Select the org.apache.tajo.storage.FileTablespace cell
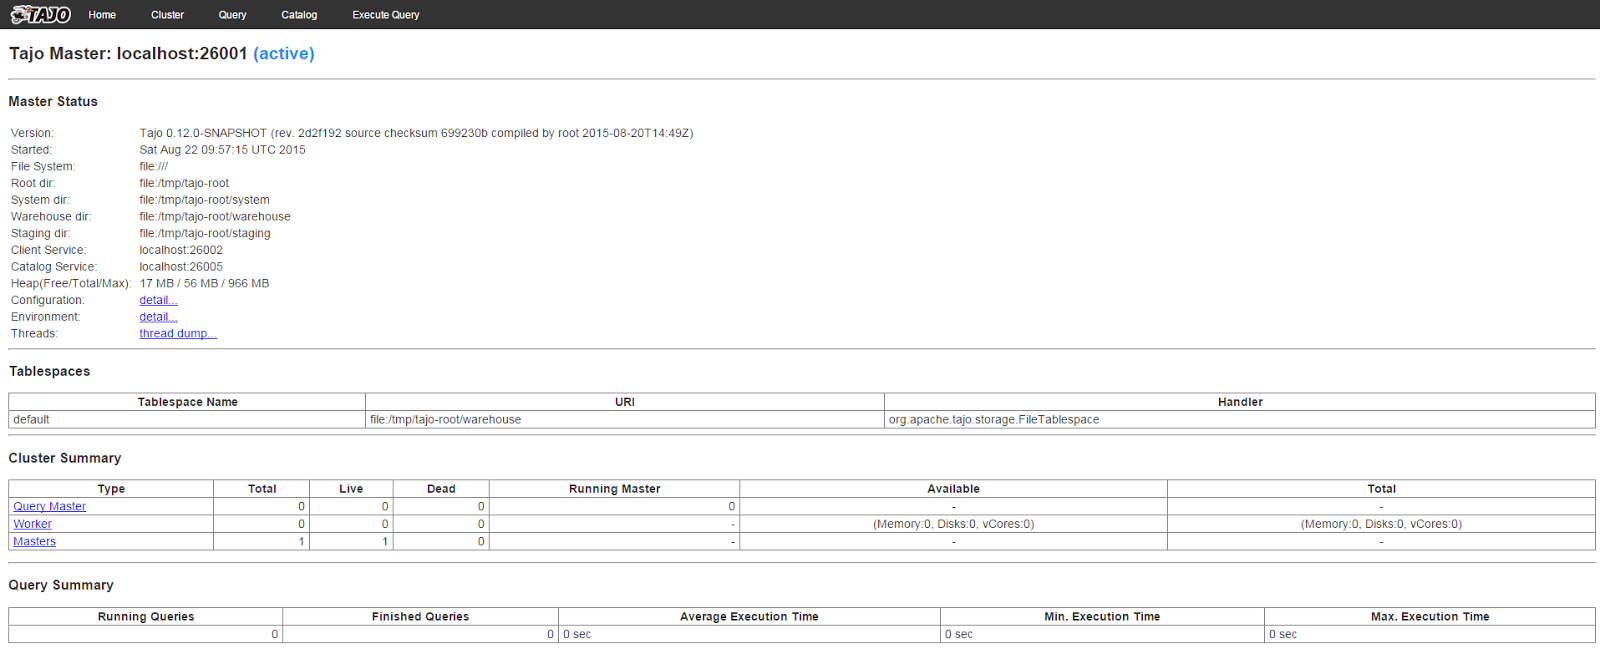 point(1240,420)
